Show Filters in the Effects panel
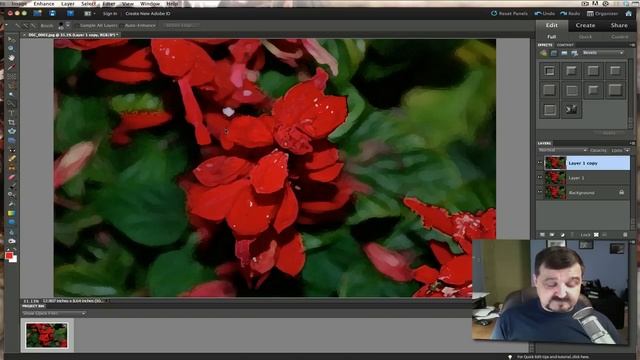Screen dimensions: 640x360 coord(543,53)
